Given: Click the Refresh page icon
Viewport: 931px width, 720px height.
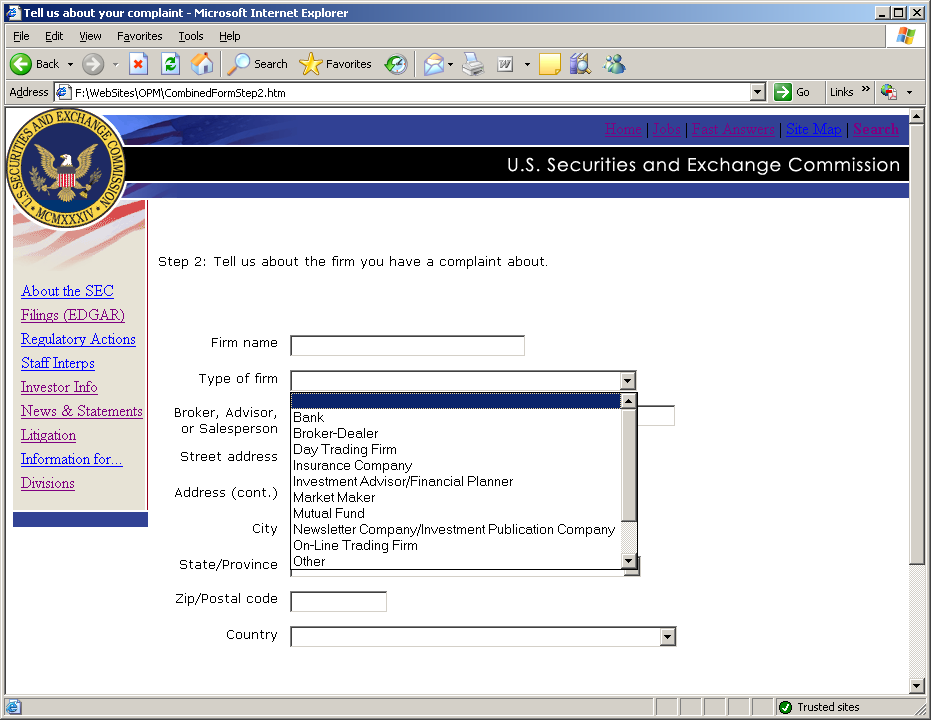Looking at the screenshot, I should click(170, 64).
